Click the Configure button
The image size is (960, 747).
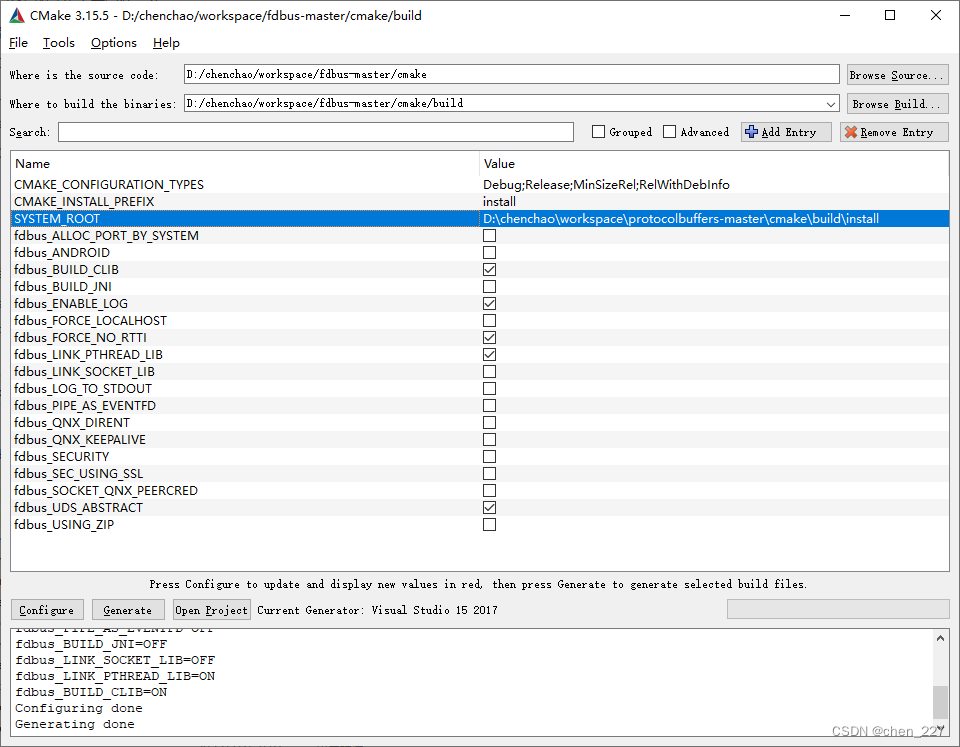click(46, 609)
